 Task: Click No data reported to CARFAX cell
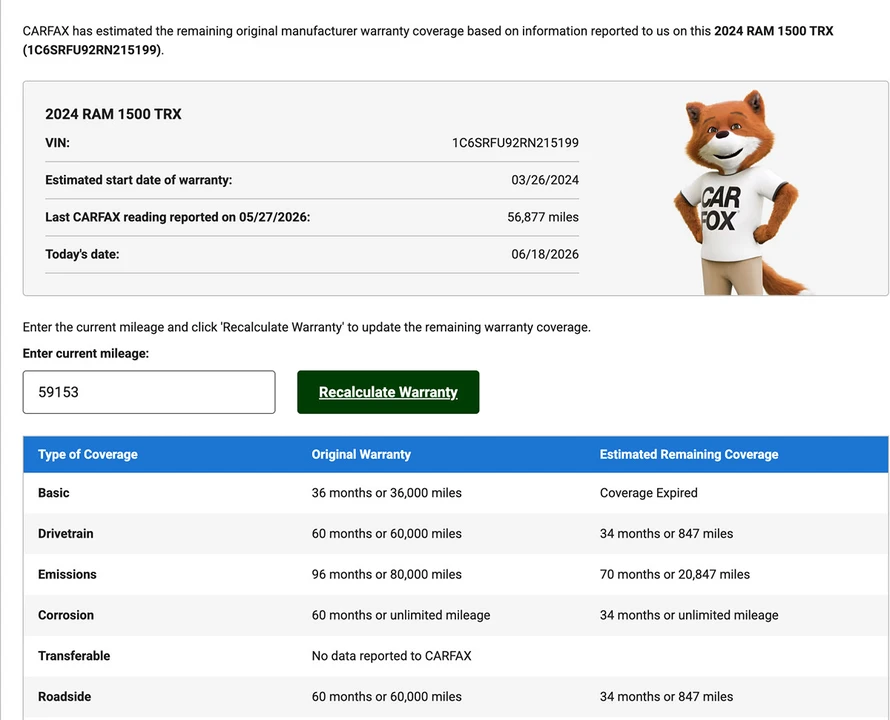tap(392, 656)
